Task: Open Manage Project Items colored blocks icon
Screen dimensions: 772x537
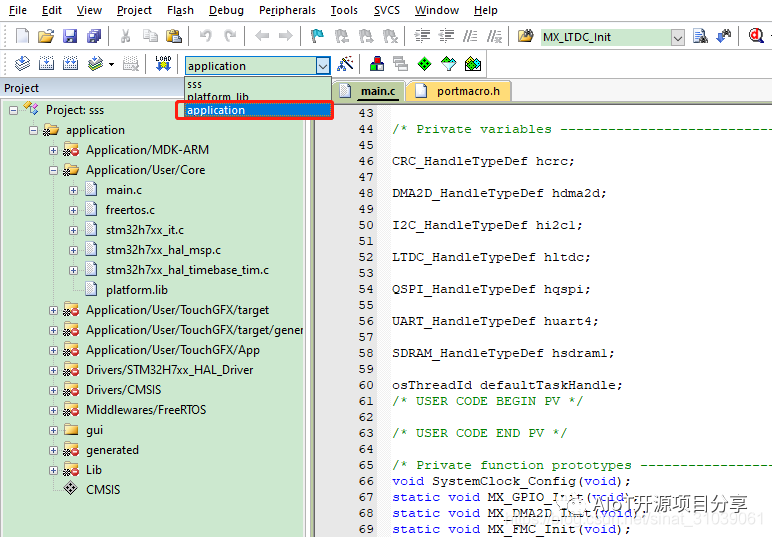Action: click(377, 64)
